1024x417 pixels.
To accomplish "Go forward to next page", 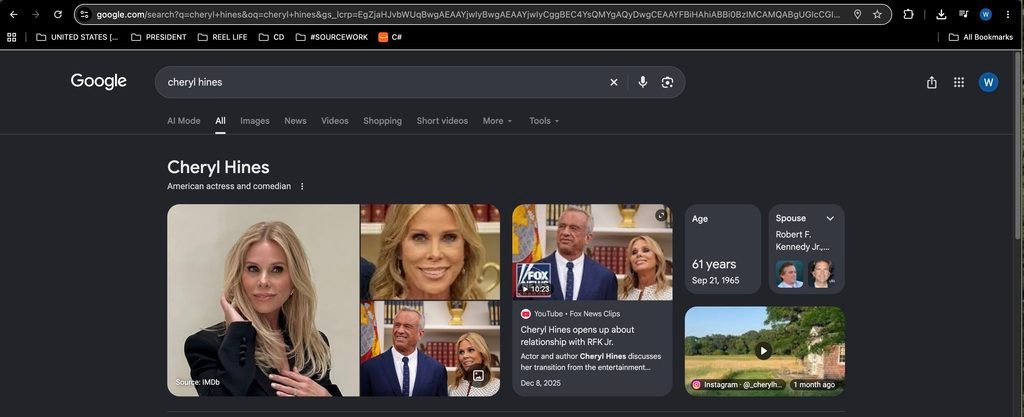I will (35, 14).
